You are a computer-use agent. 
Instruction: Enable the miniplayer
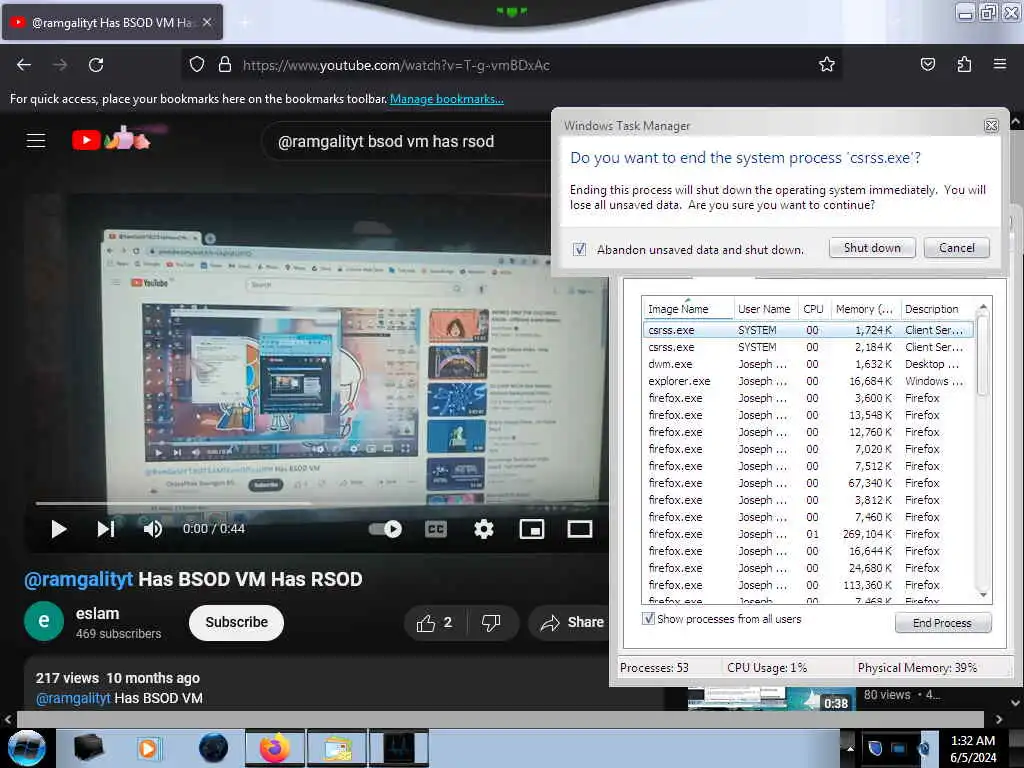point(532,529)
